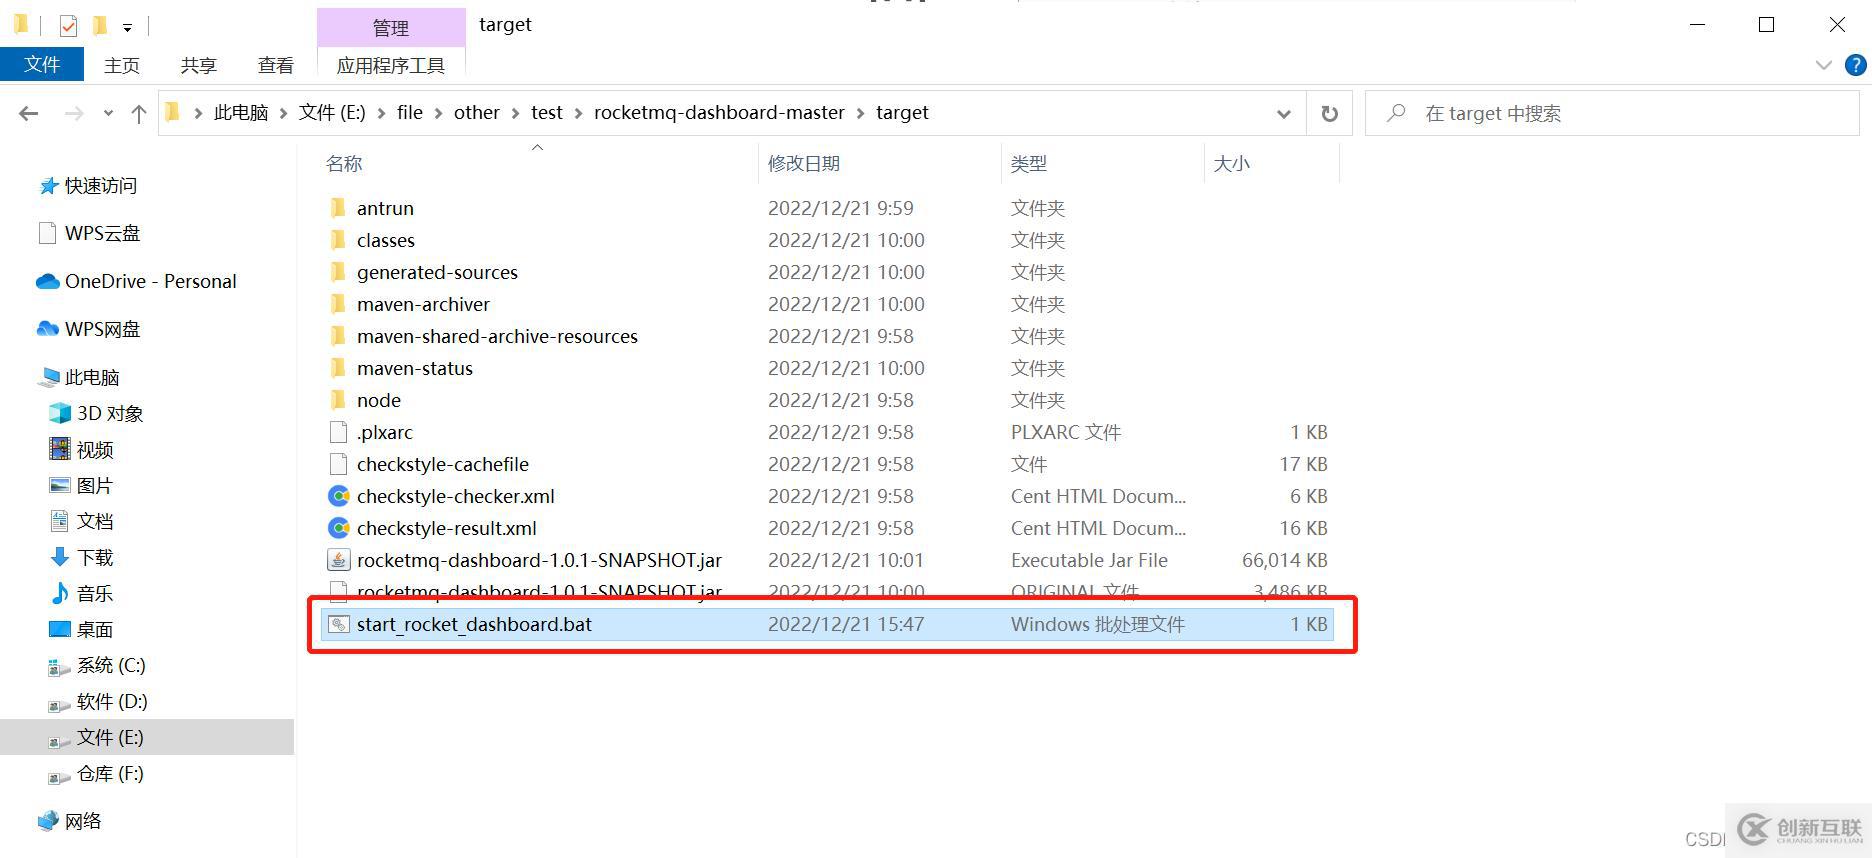1872x858 pixels.
Task: Click the search box in target
Action: pos(1611,113)
